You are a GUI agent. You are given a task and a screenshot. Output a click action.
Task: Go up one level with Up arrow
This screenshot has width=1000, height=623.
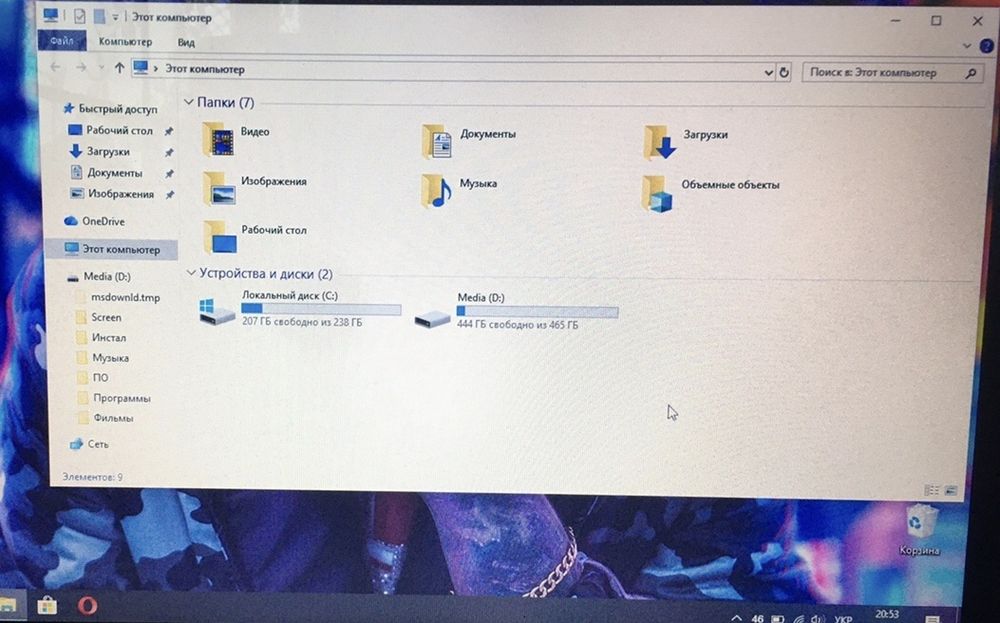point(119,68)
